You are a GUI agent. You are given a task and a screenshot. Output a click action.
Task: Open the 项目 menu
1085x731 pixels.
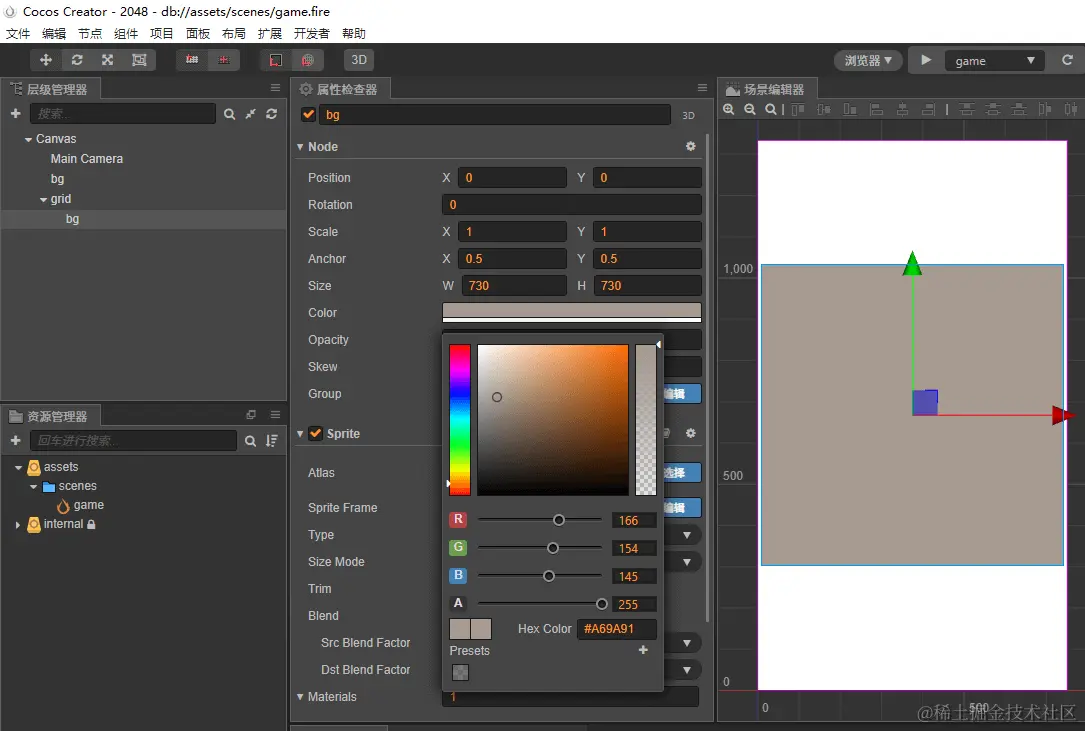162,33
